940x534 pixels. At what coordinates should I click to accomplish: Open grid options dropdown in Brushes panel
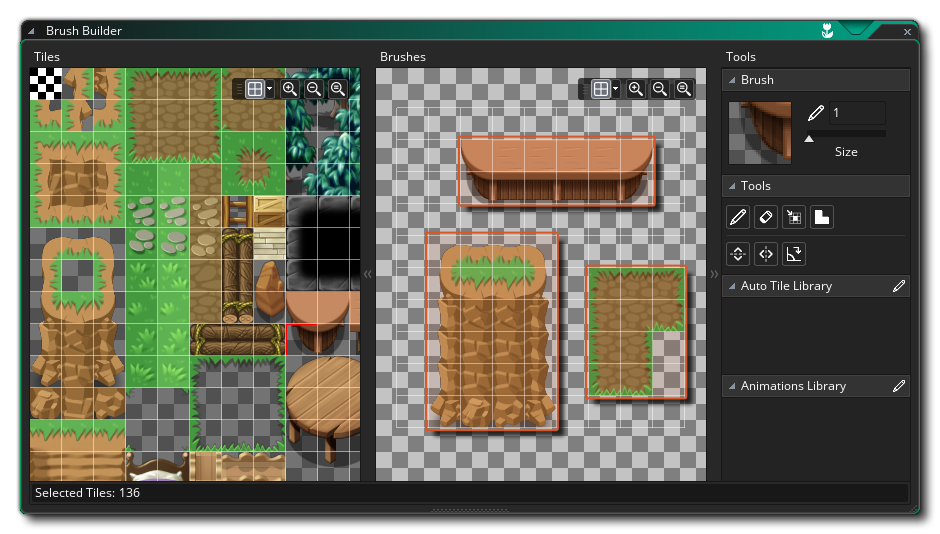(x=616, y=89)
